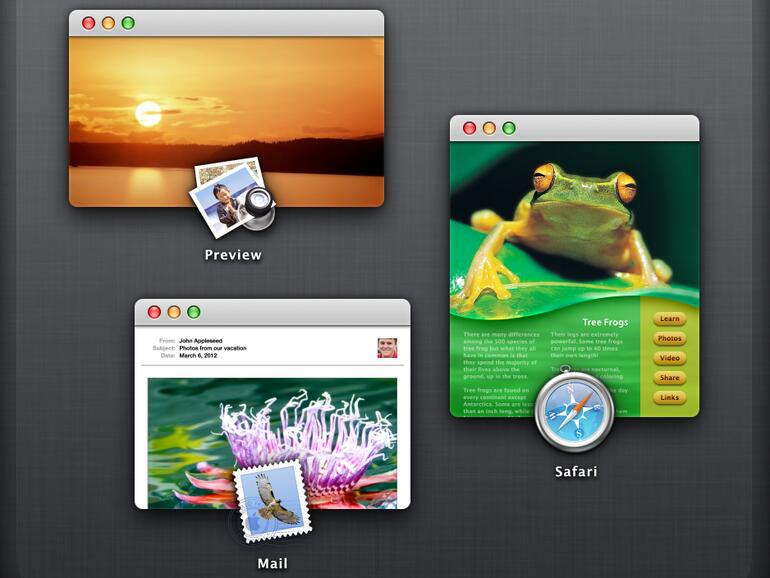770x578 pixels.
Task: Minimize the Preview window
Action: 108,23
